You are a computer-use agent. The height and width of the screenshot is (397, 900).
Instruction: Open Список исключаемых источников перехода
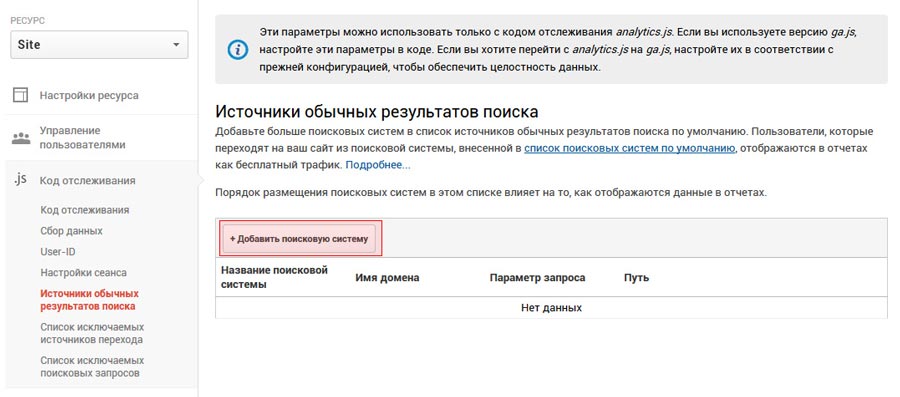92,333
